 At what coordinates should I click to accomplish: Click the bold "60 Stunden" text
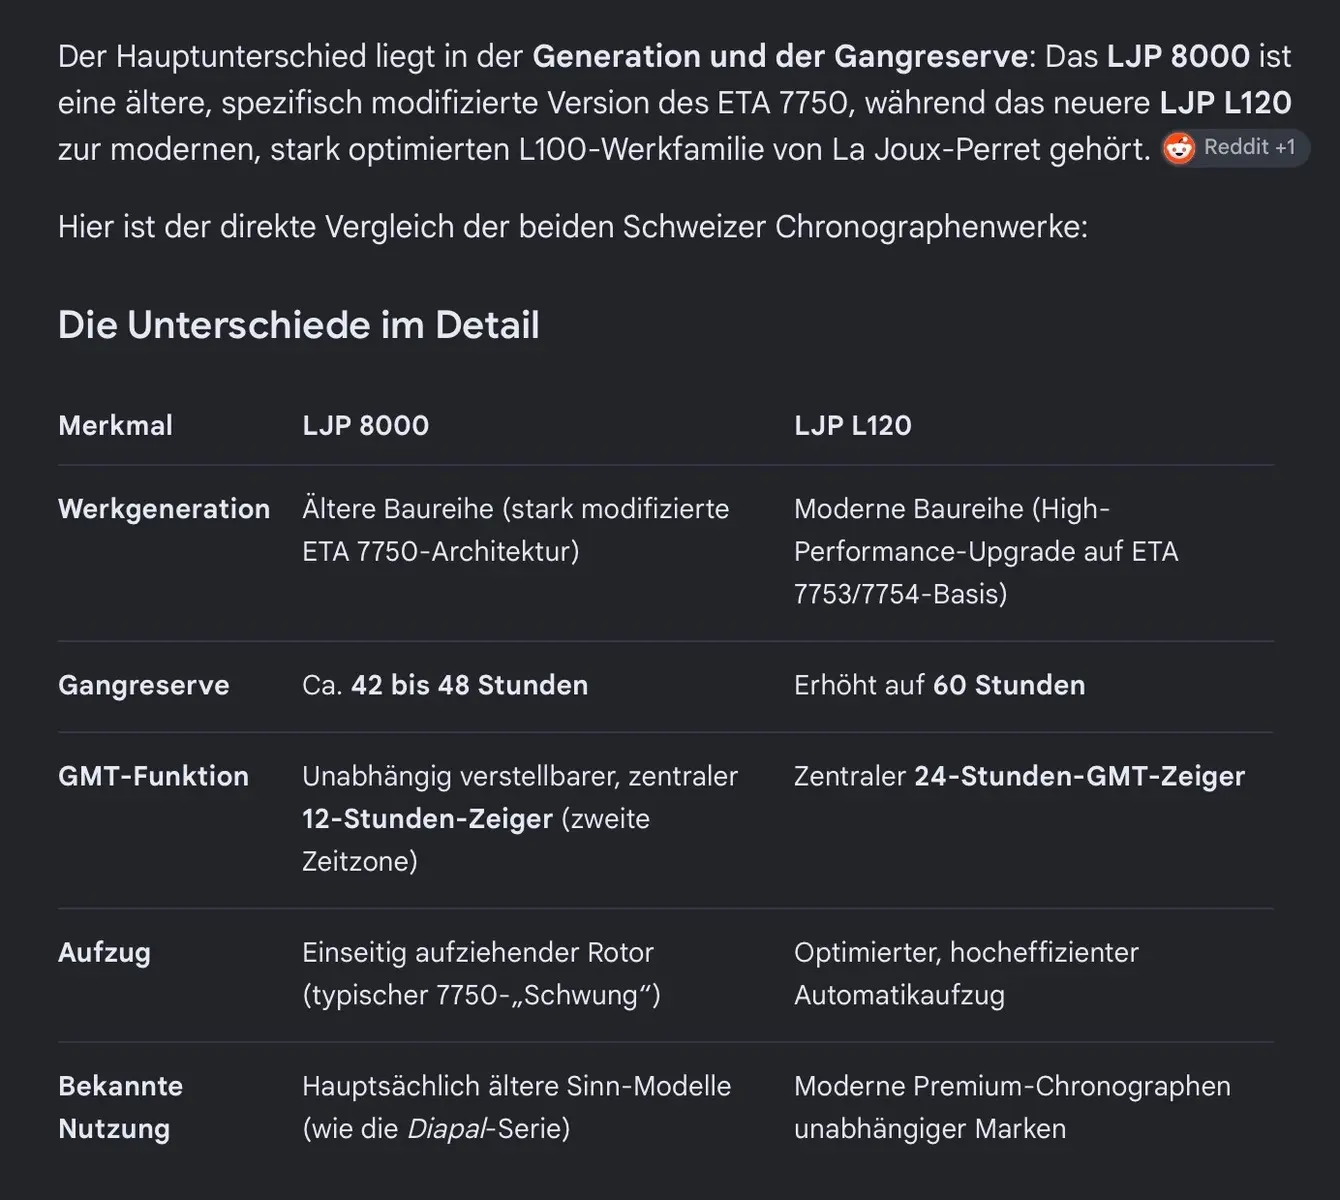(1009, 685)
